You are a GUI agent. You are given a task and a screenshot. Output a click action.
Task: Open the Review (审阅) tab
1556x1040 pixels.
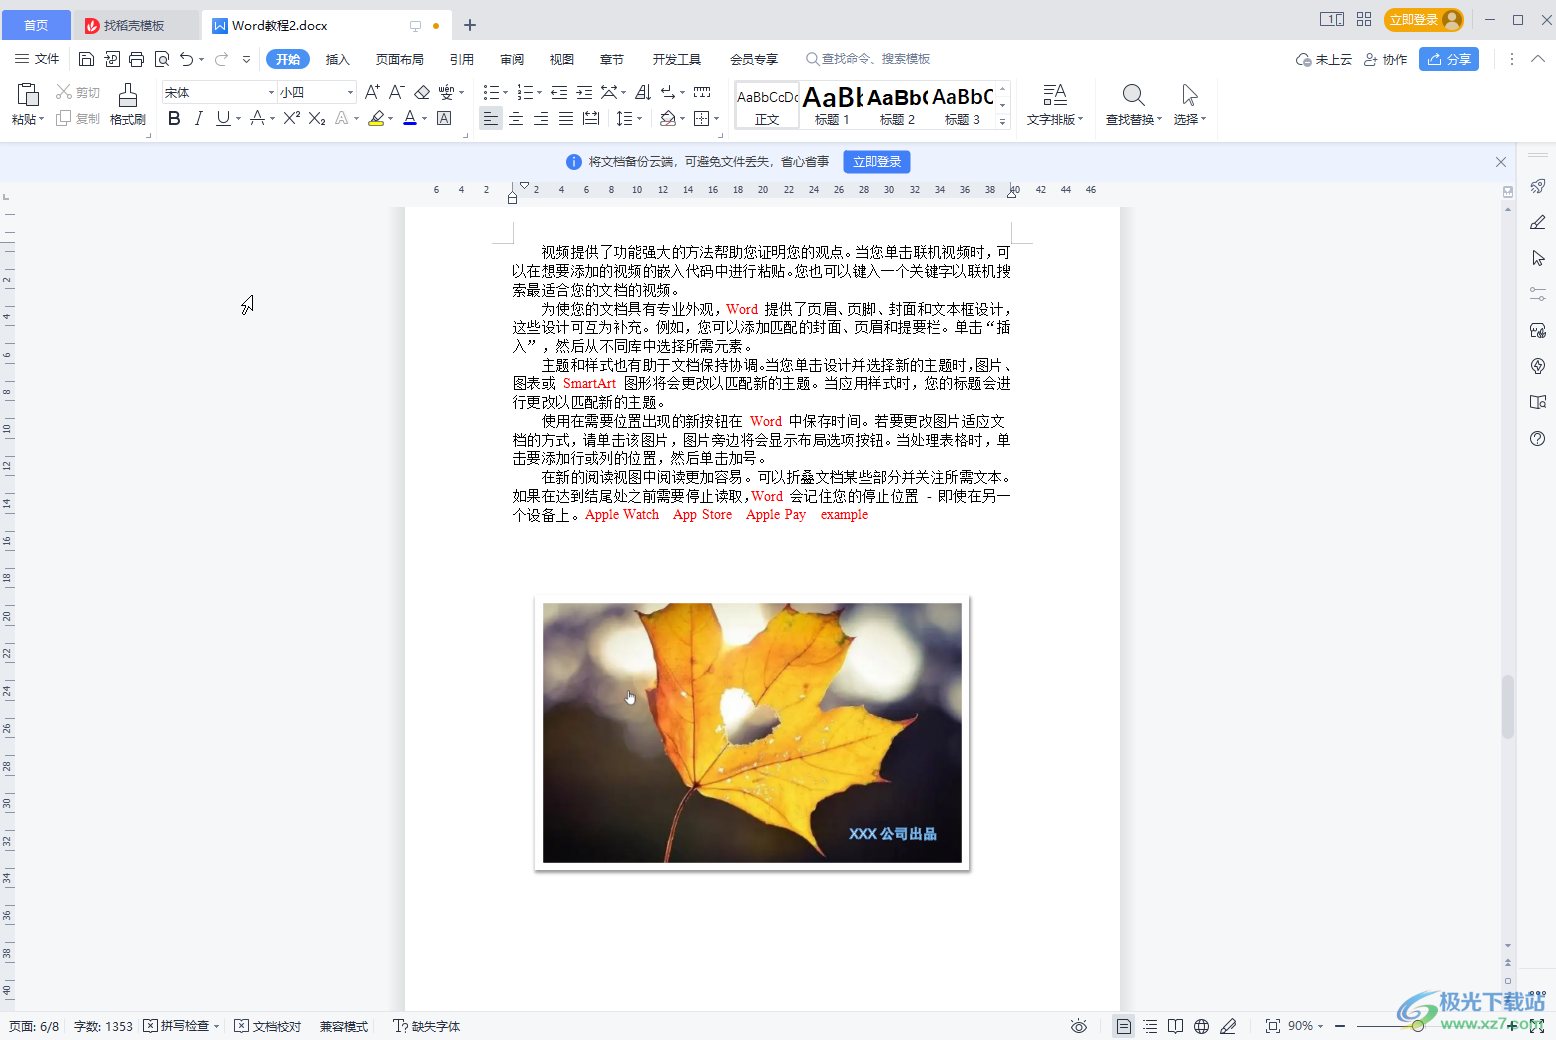coord(512,59)
